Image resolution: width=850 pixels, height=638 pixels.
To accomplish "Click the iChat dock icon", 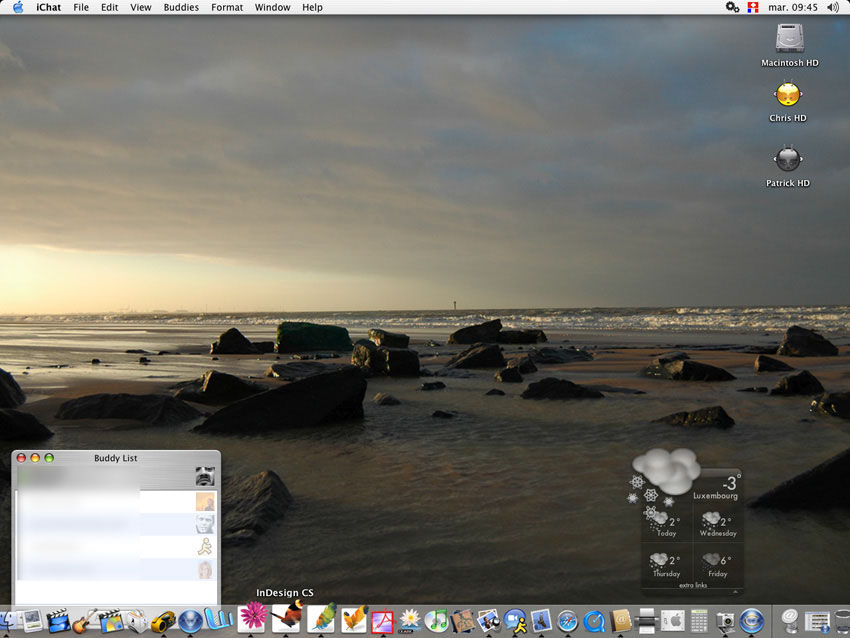I will tap(515, 621).
